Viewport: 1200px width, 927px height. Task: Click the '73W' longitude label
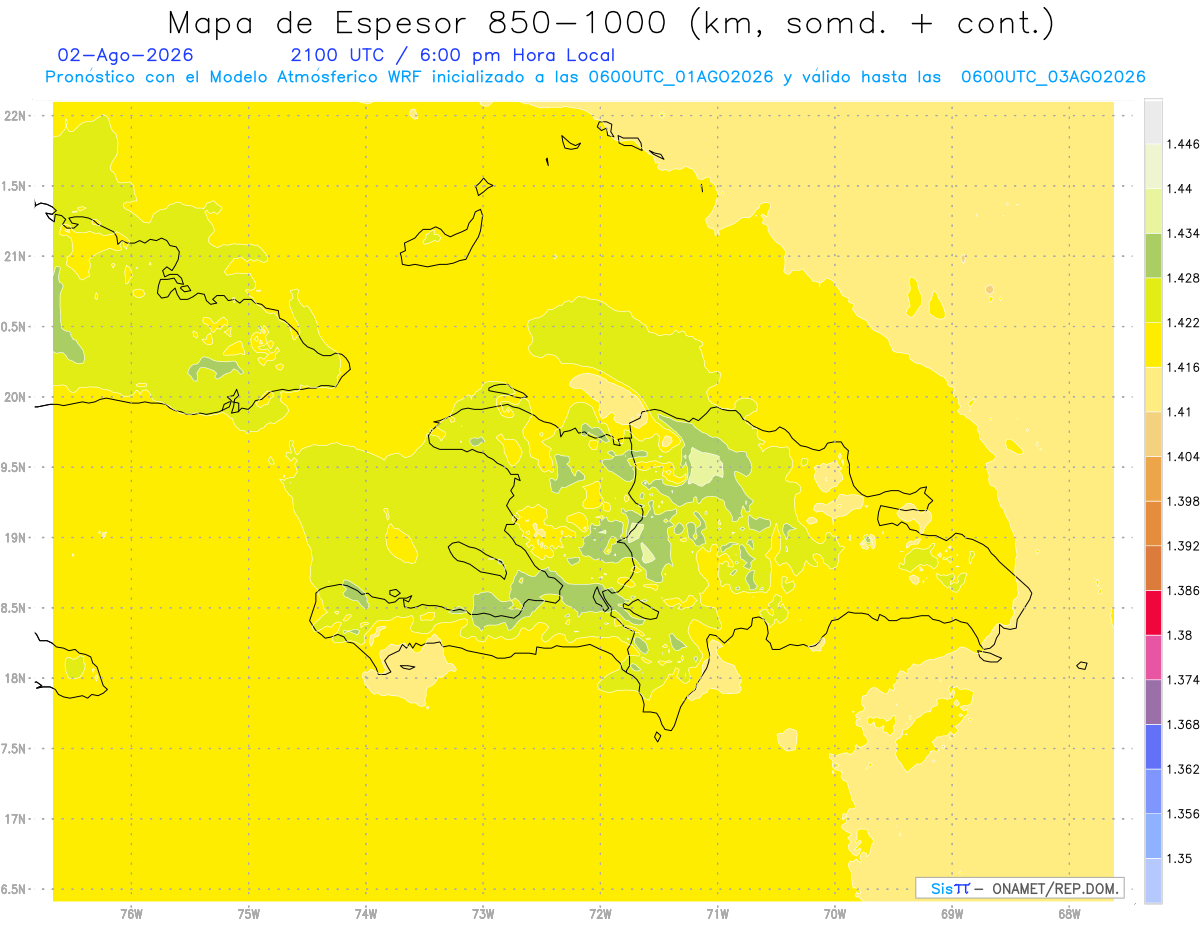(x=483, y=913)
